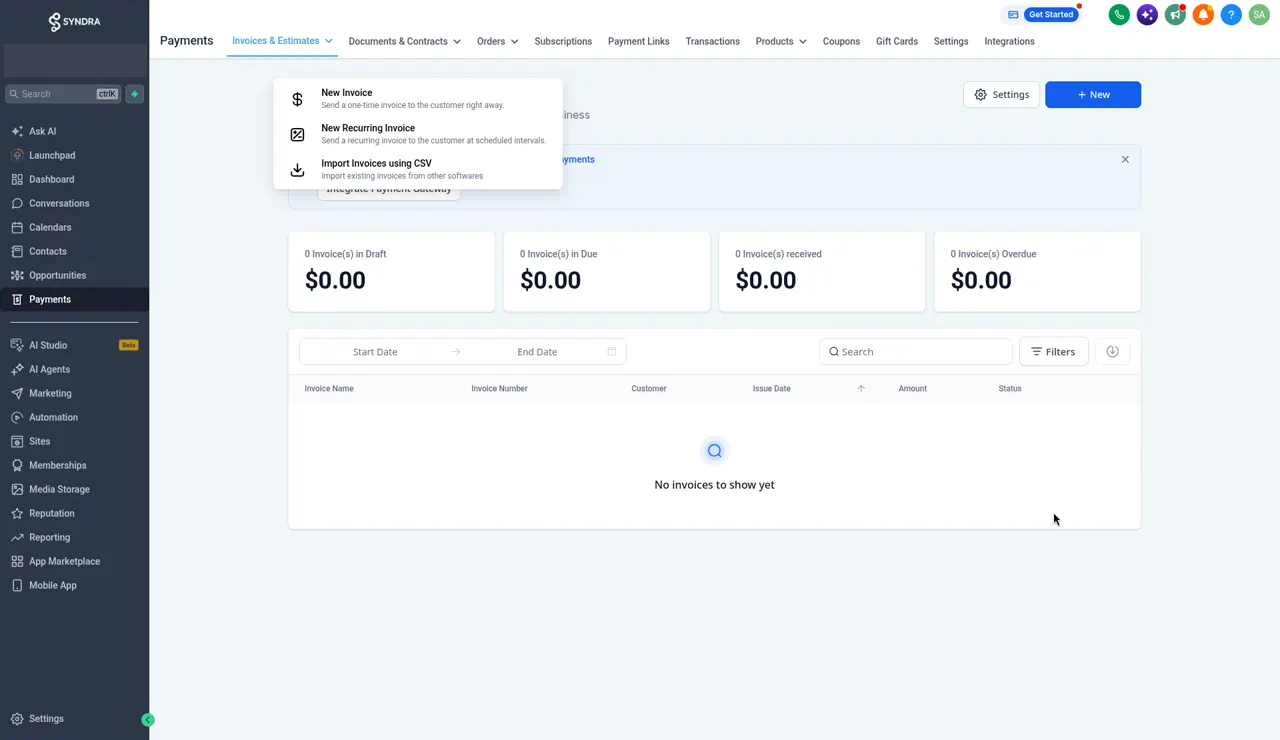Screen dimensions: 1280x740
Task: Open the Gift Cards tab
Action: tap(897, 41)
